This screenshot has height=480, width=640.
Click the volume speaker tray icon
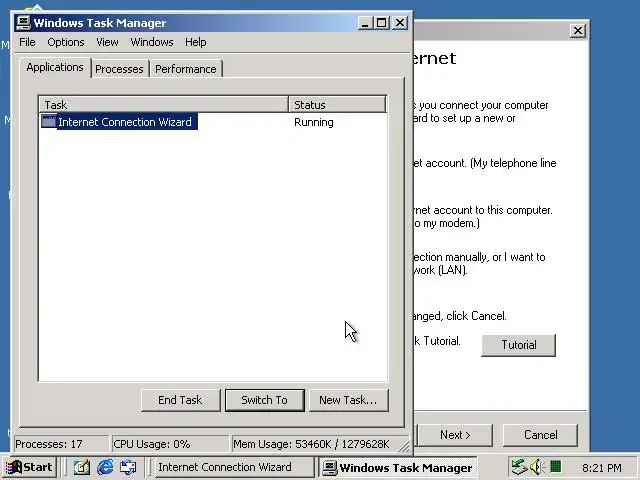tap(536, 467)
